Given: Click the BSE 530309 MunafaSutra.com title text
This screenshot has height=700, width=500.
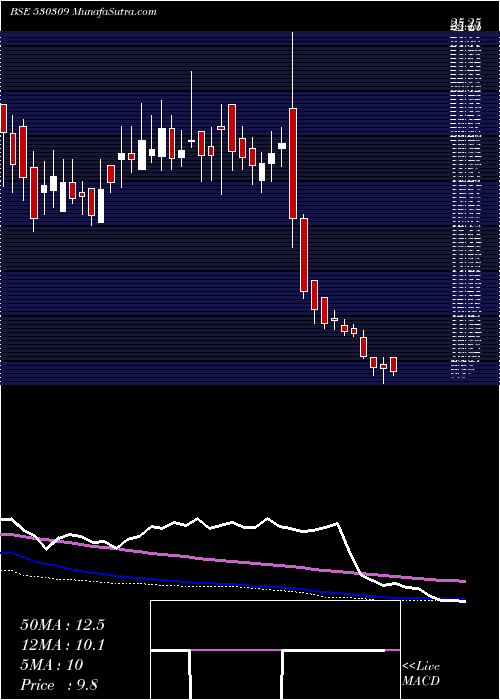Looking at the screenshot, I should (x=83, y=12).
